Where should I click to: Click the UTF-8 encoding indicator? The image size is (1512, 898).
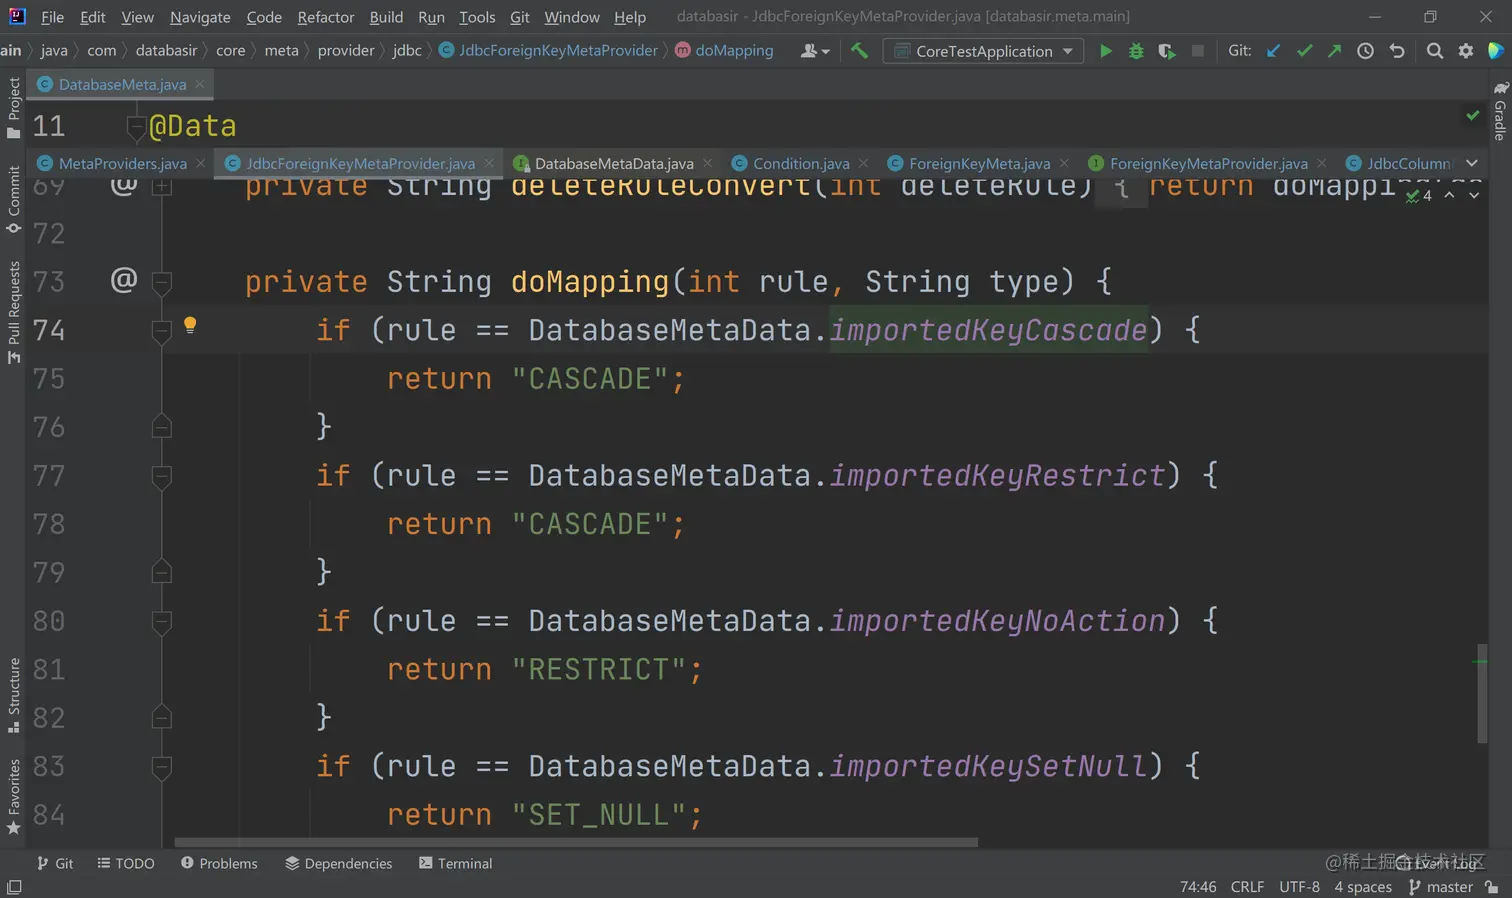(x=1299, y=887)
